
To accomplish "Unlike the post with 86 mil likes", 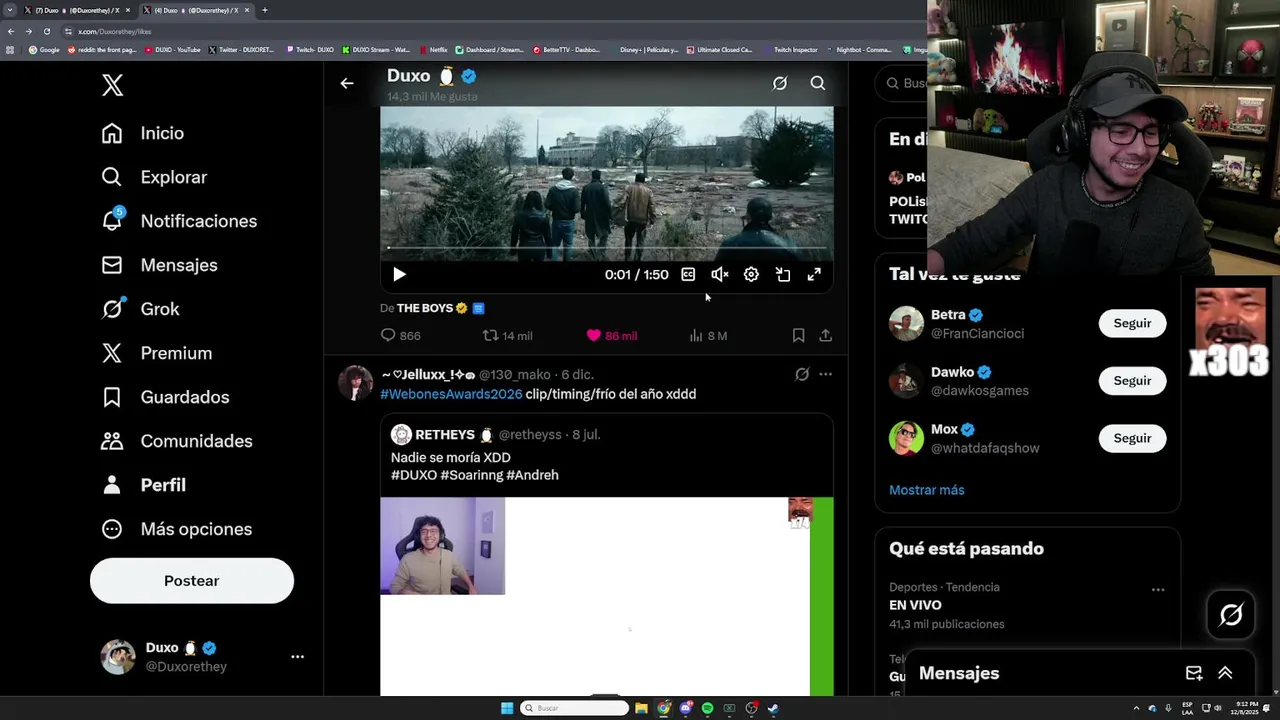I will point(611,336).
